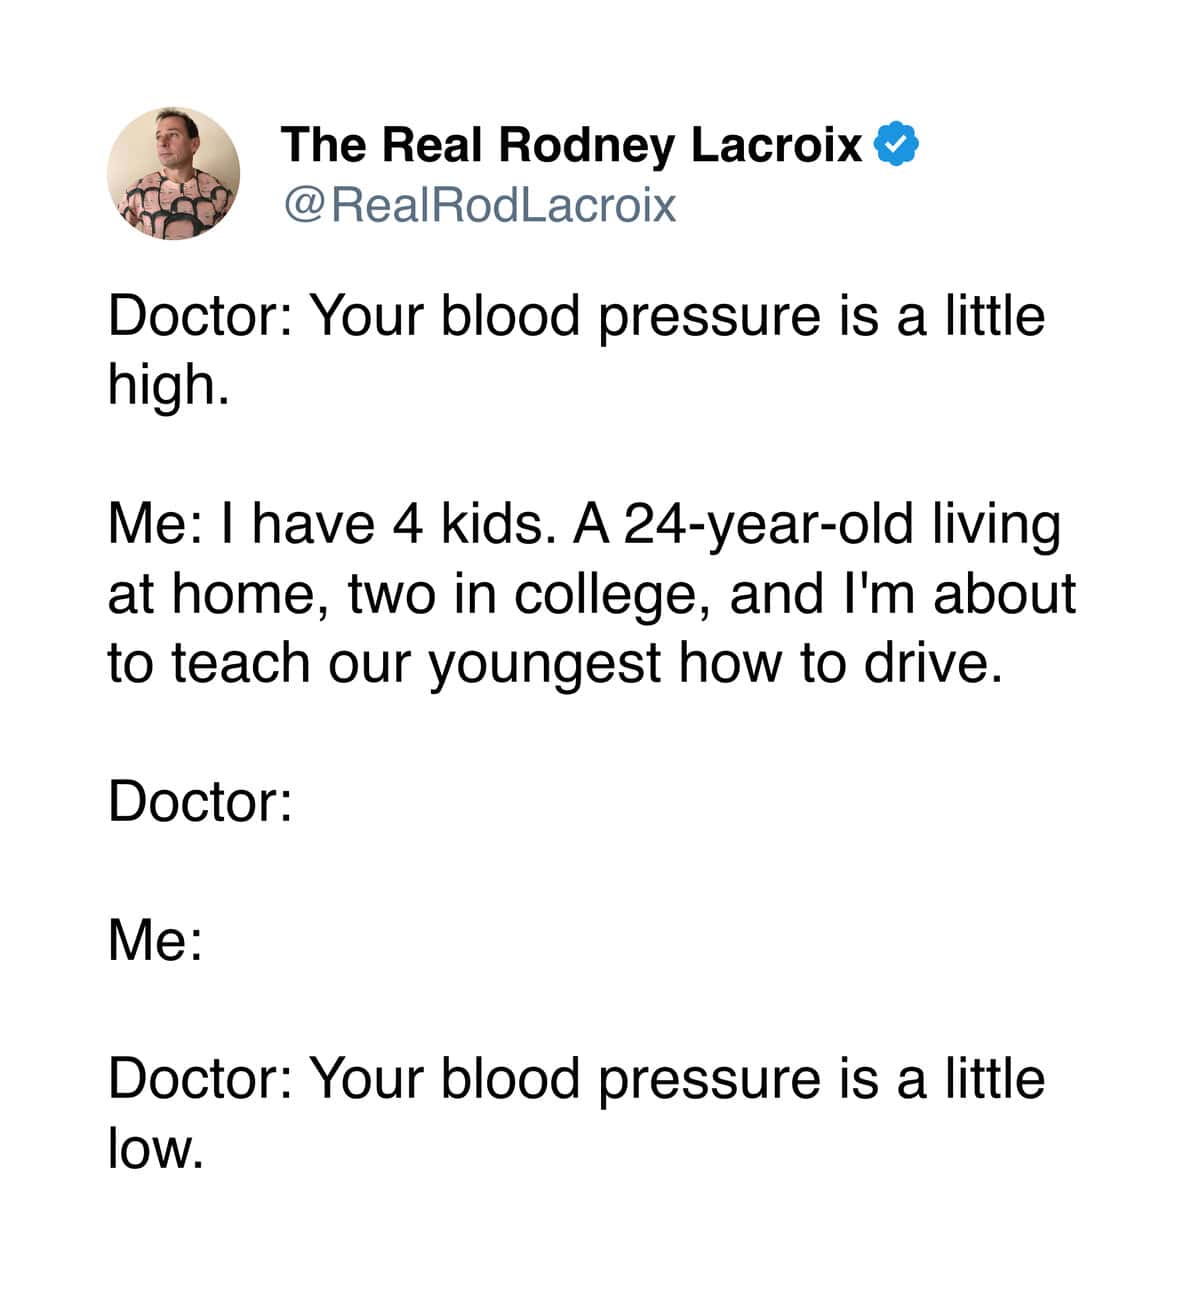Viewport: 1201px width, 1289px height.
Task: Click the blue verified checkmark badge
Action: click(x=897, y=144)
